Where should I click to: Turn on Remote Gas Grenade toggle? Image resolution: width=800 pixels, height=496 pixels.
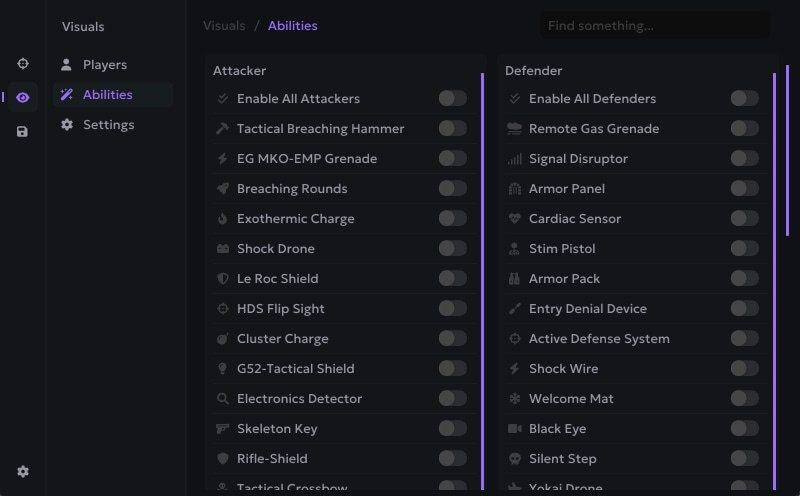click(744, 128)
